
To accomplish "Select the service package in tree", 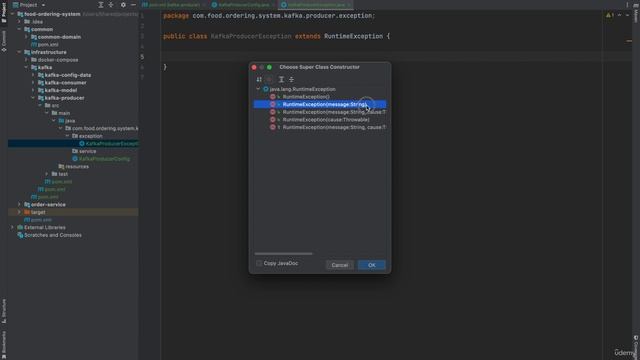I will 87,151.
